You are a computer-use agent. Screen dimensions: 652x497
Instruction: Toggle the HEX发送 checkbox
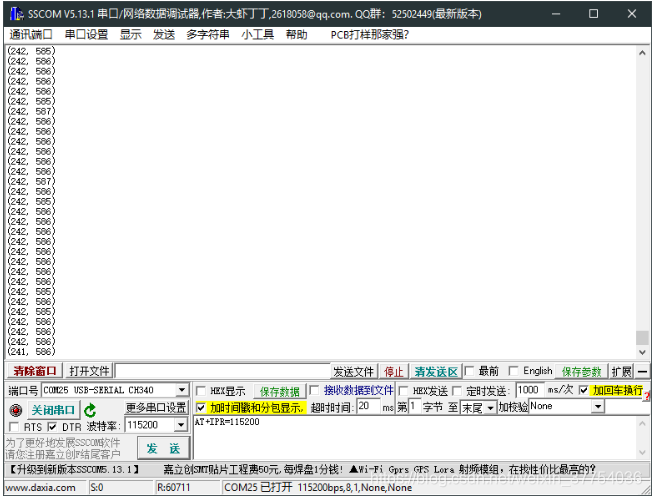[x=403, y=391]
